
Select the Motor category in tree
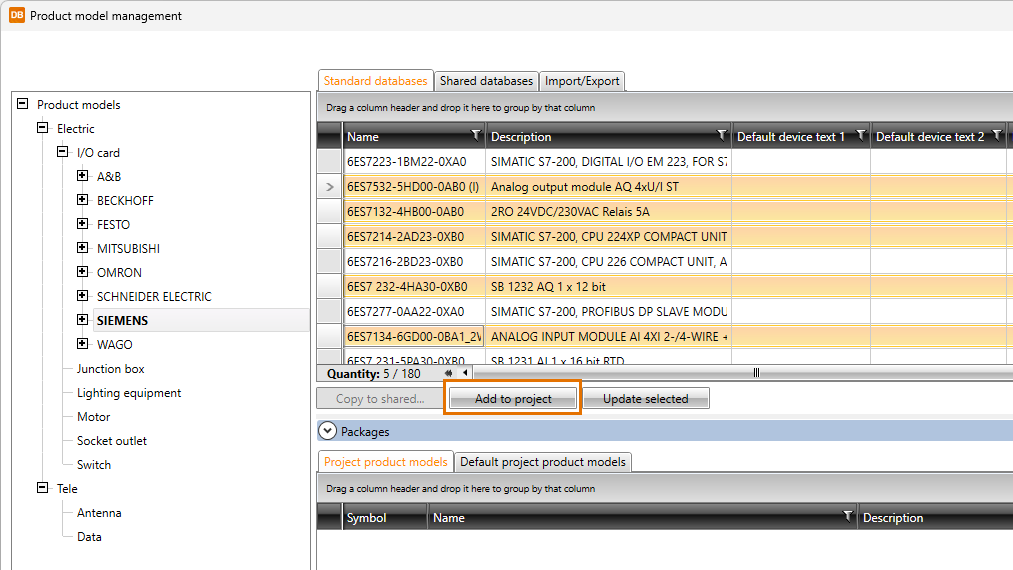pyautogui.click(x=94, y=417)
